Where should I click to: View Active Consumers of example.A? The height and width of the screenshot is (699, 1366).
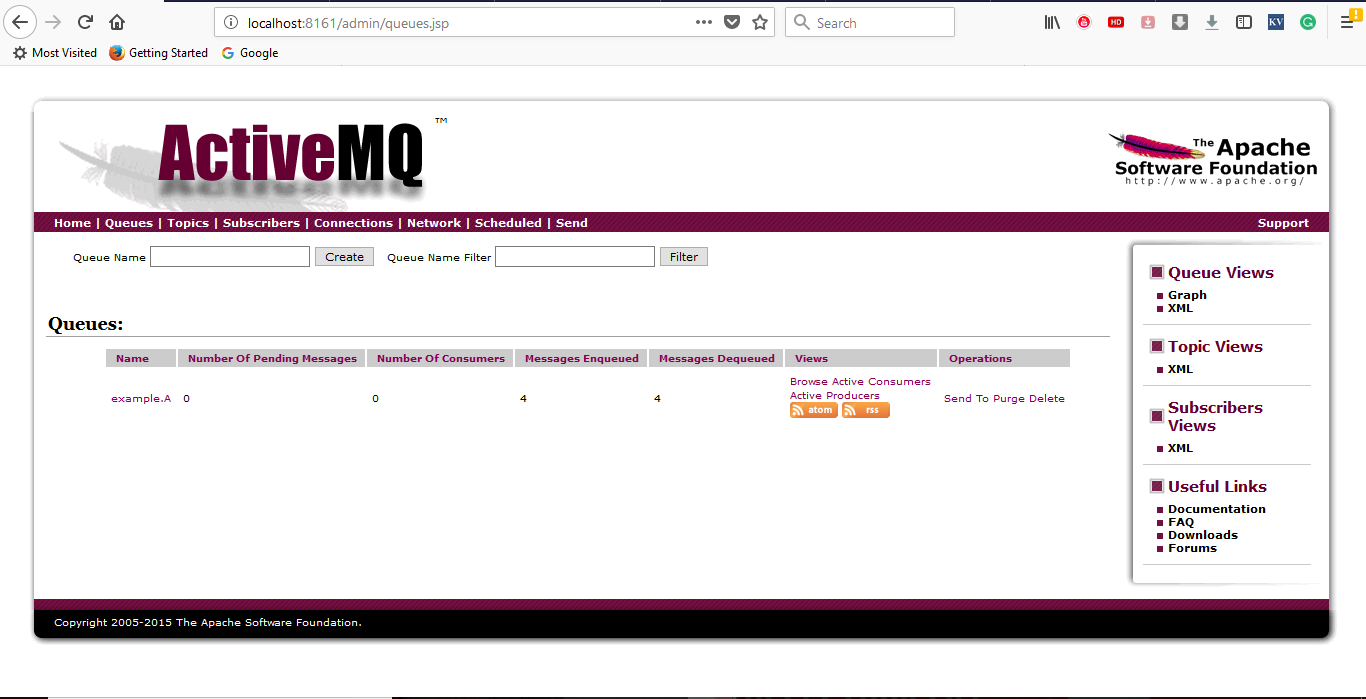pos(882,381)
